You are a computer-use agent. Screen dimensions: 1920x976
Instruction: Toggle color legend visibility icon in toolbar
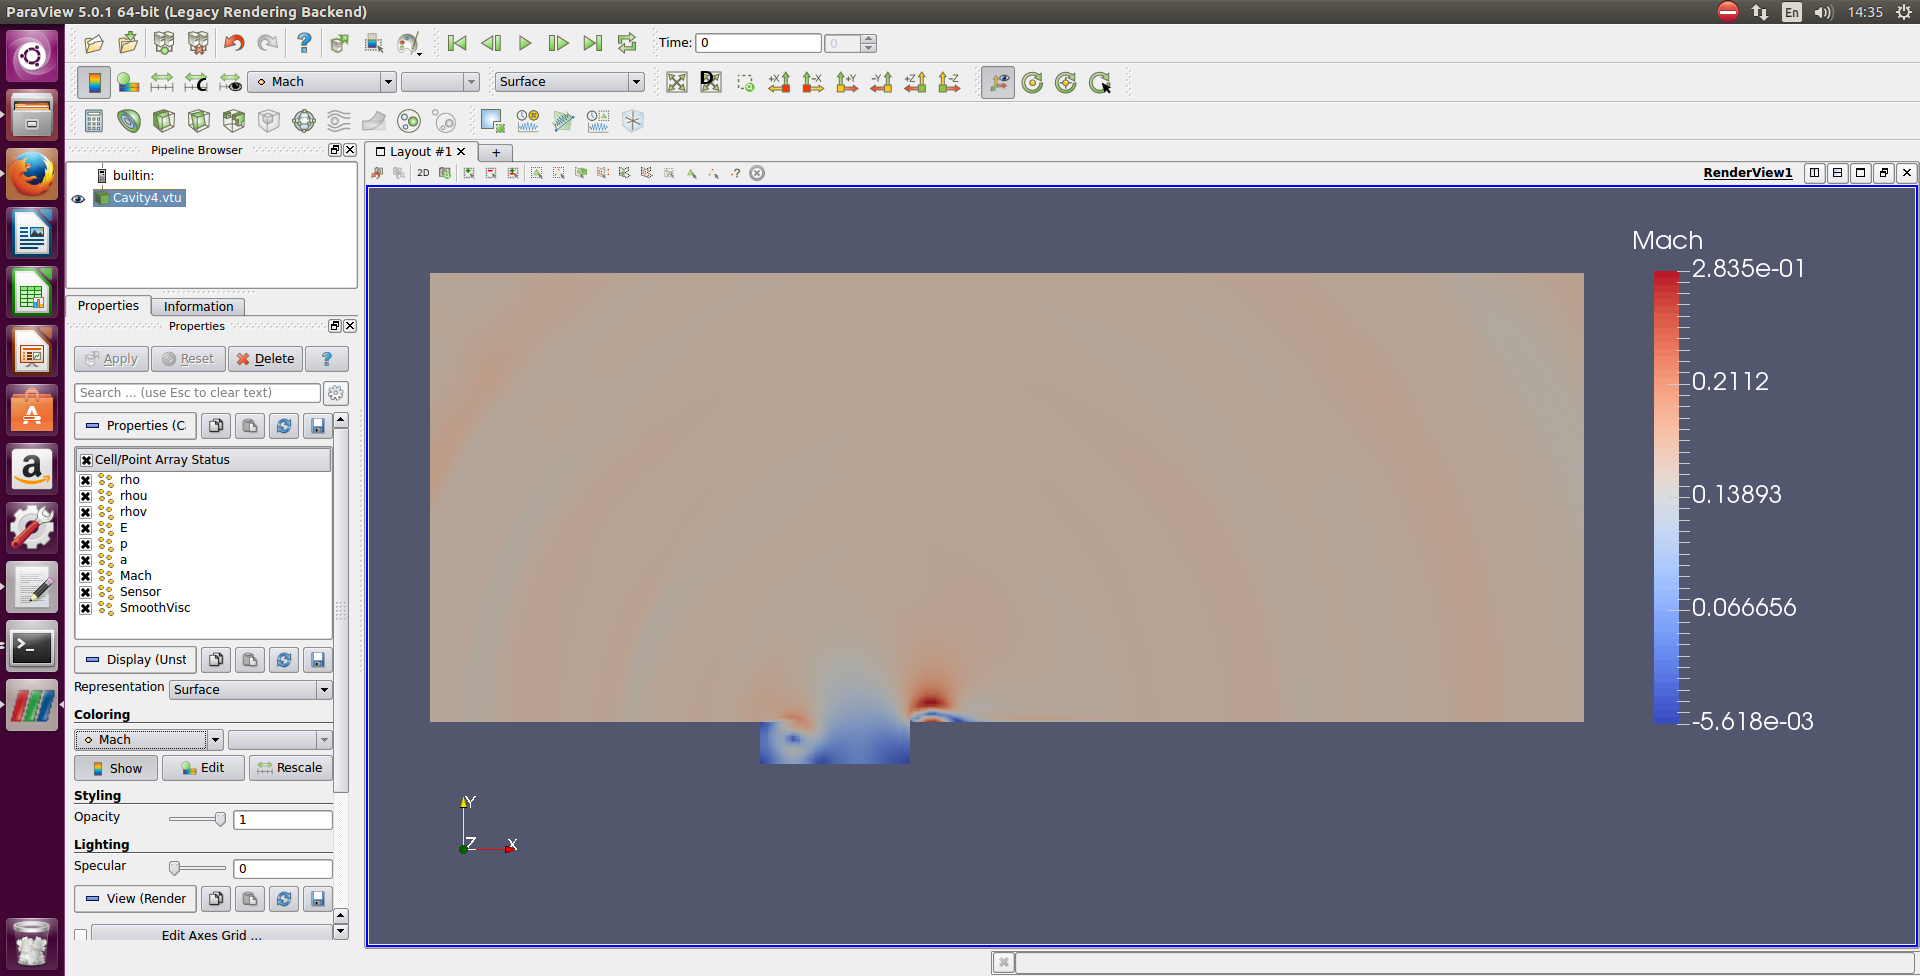pos(94,82)
